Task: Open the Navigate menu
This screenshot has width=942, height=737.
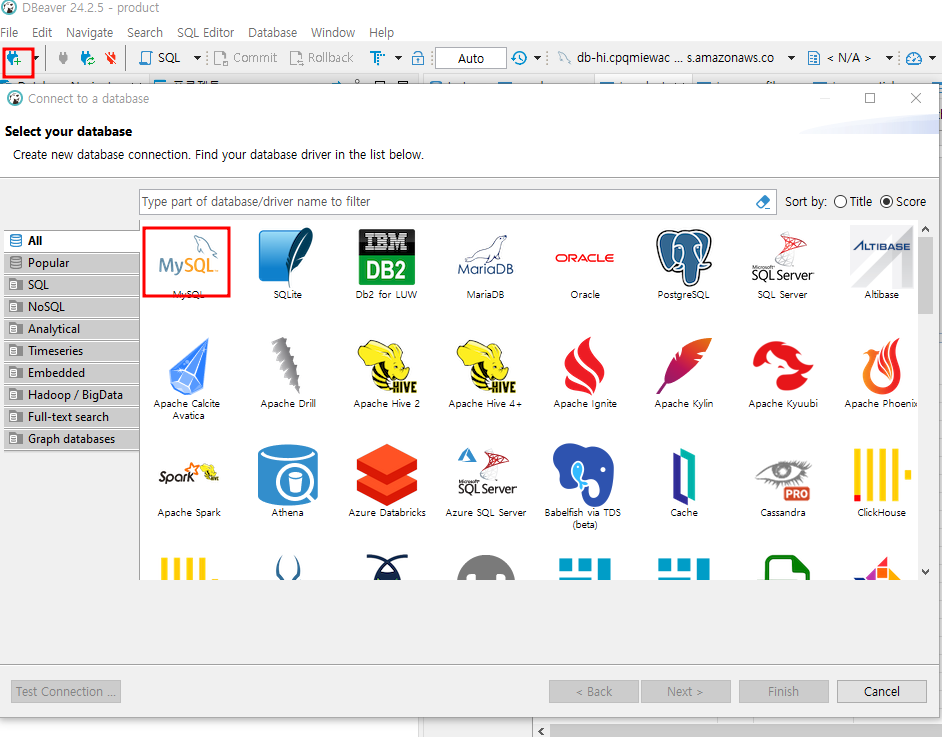Action: click(90, 32)
